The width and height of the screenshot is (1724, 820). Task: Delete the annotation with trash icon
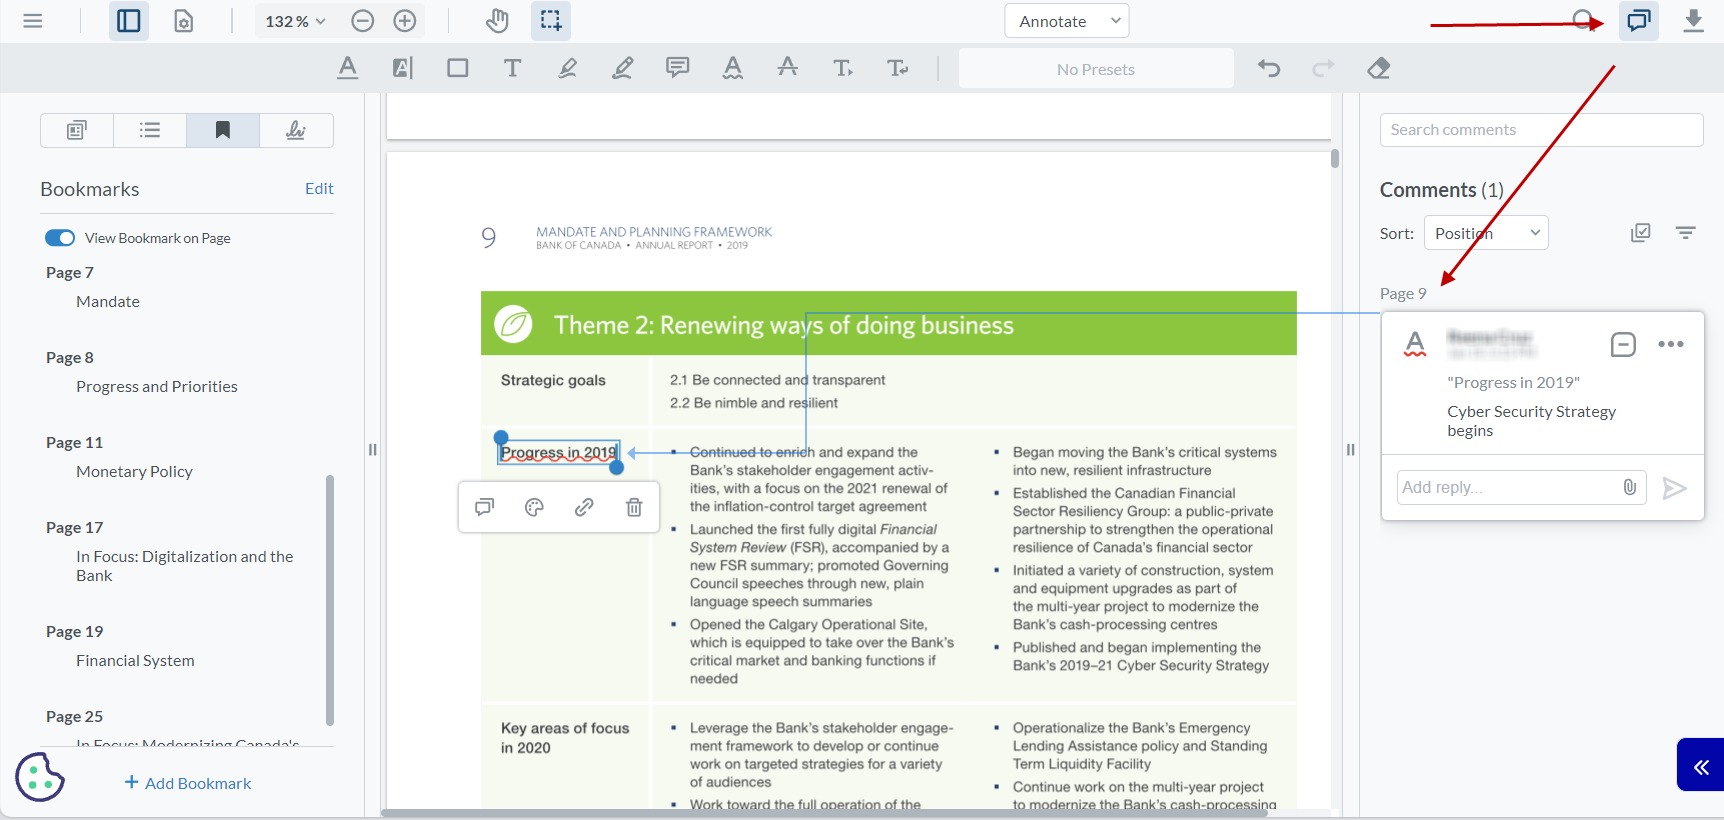(634, 507)
